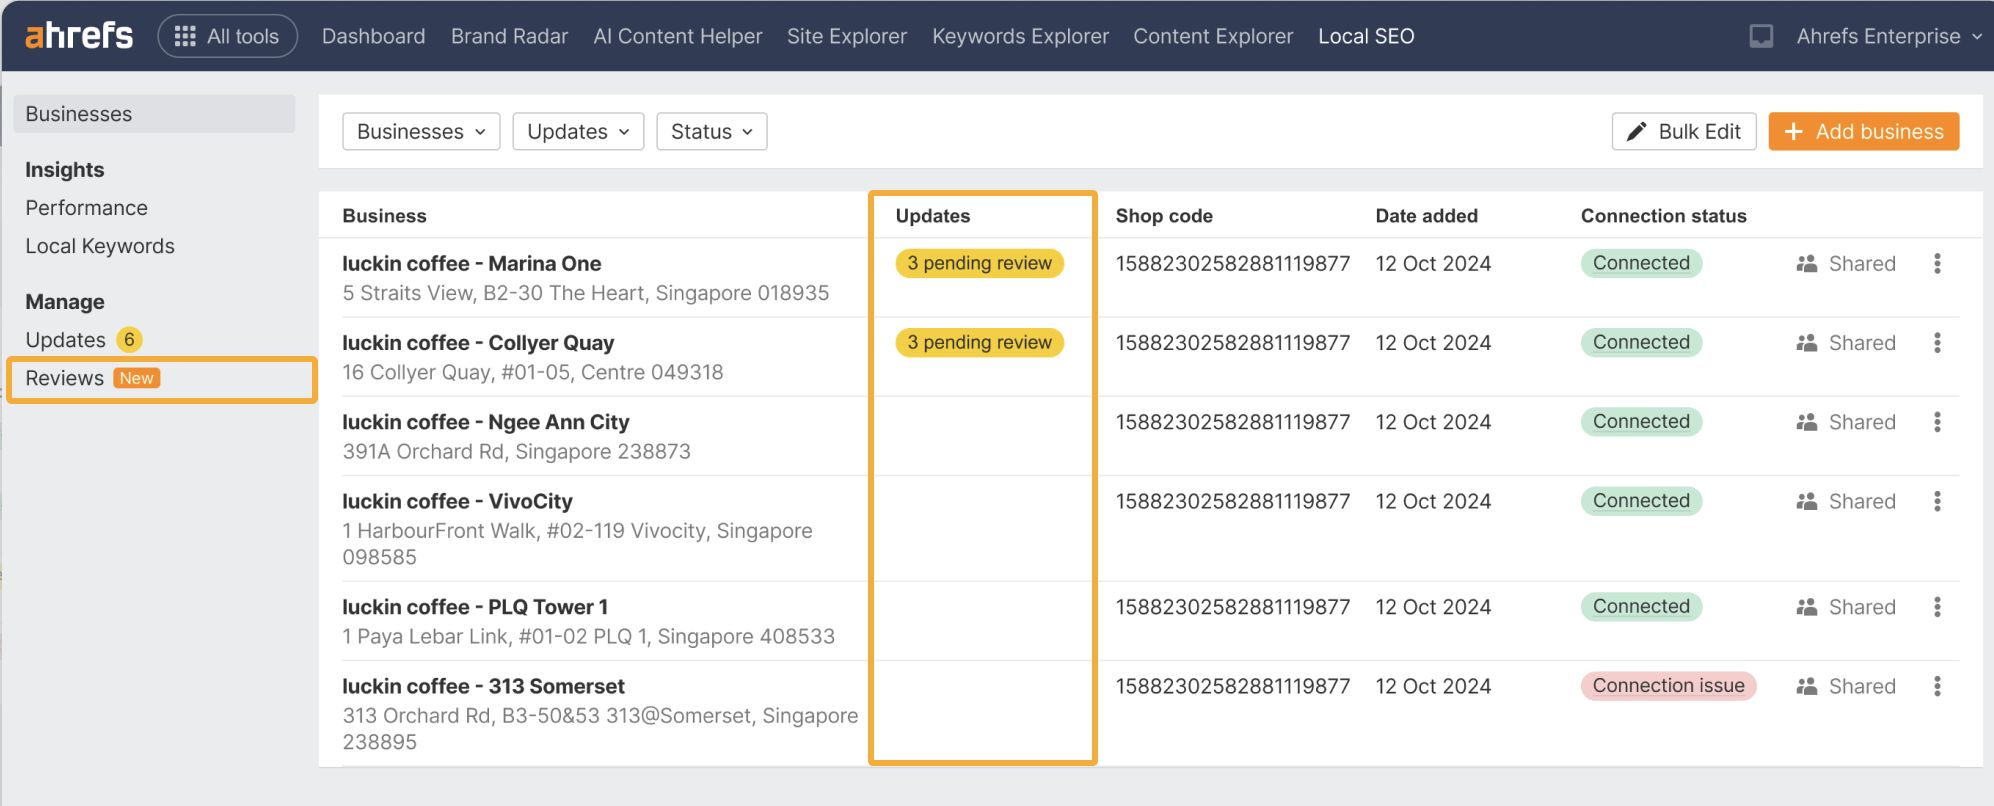Click the Connection issue status badge
Screen dimensions: 1994x806
click(1668, 685)
